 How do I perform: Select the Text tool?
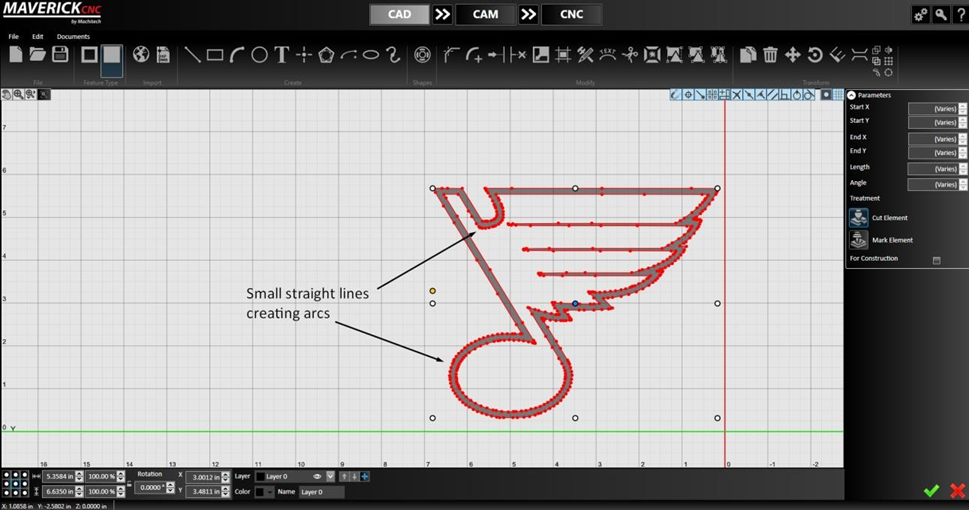tap(282, 55)
